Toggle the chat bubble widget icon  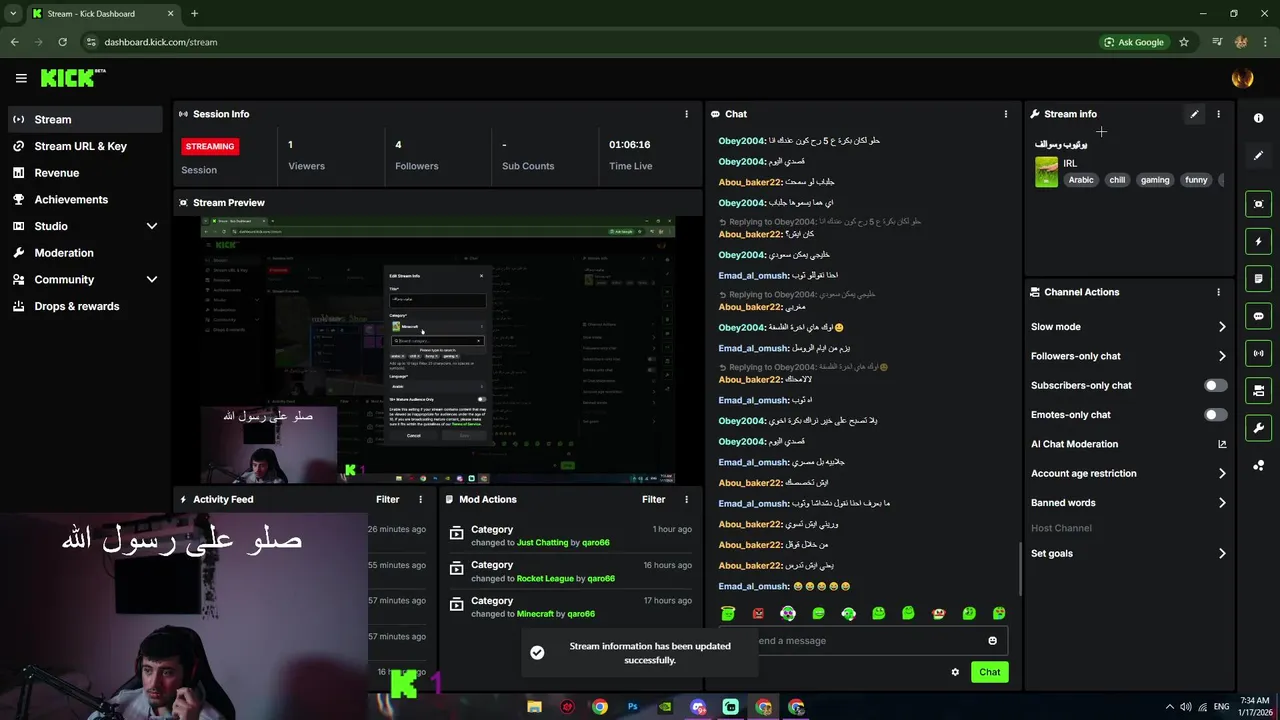(x=1258, y=316)
